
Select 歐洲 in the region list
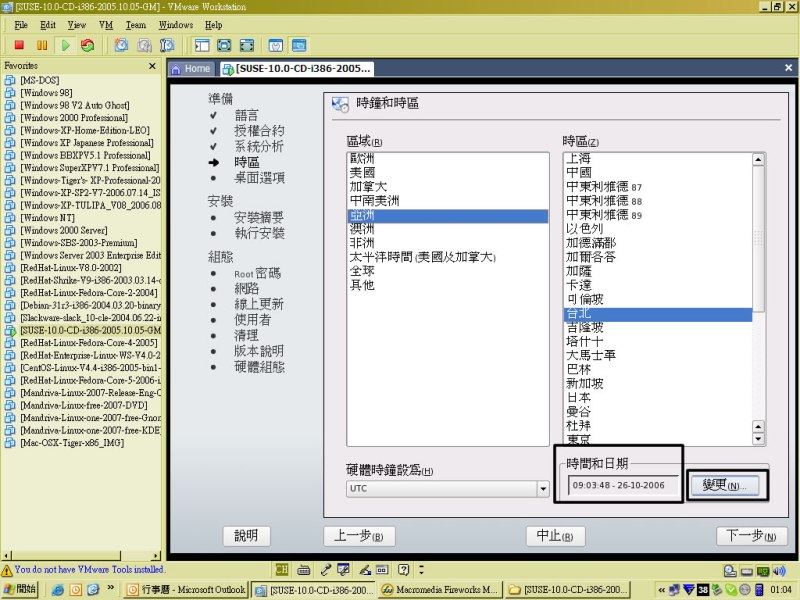click(447, 159)
